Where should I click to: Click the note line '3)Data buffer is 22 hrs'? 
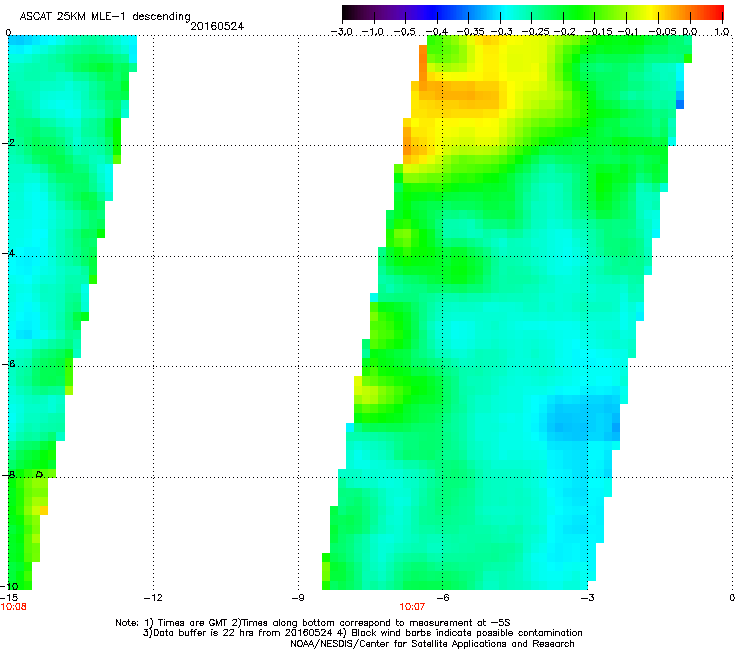coord(362,633)
